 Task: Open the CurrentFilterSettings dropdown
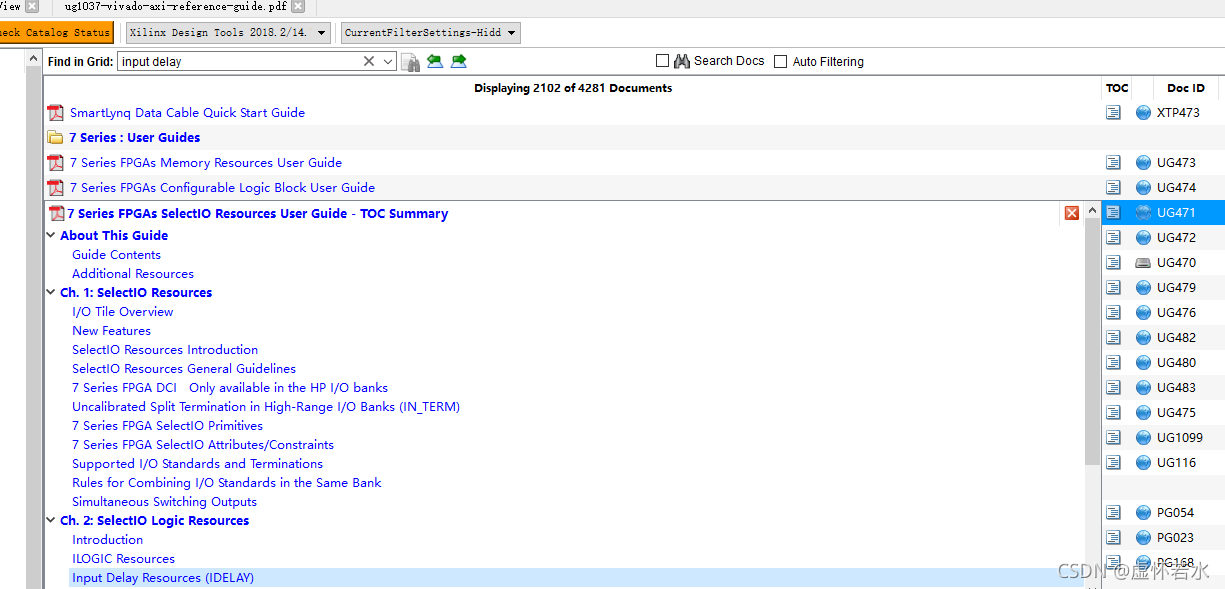click(x=431, y=33)
